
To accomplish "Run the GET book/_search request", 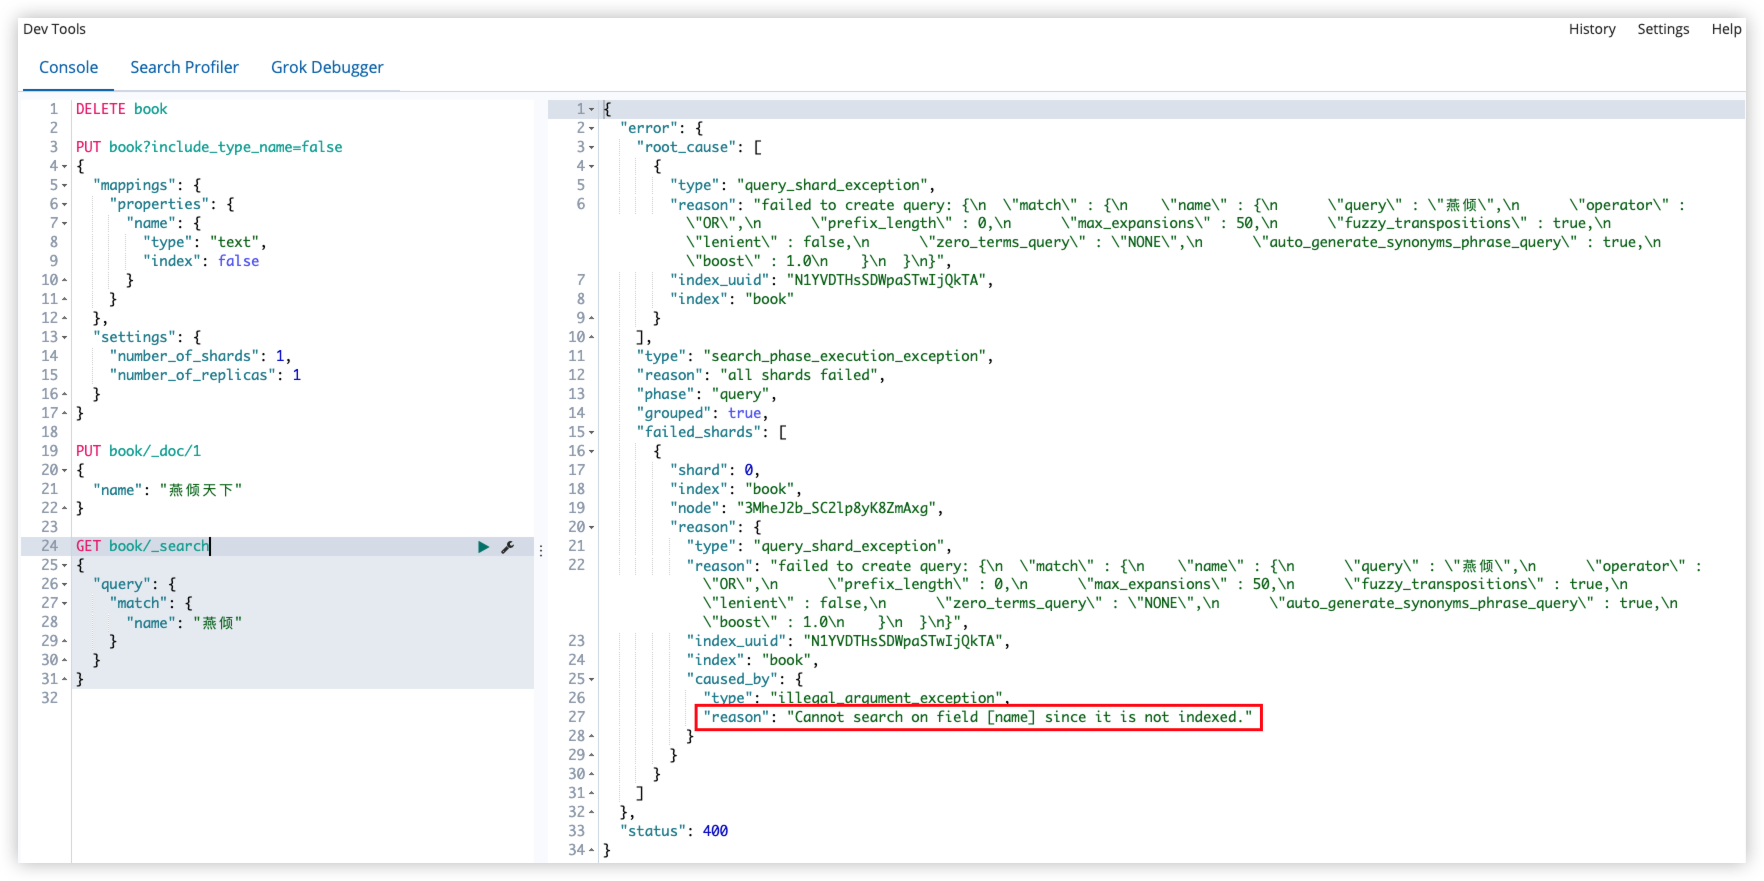I will (x=483, y=547).
